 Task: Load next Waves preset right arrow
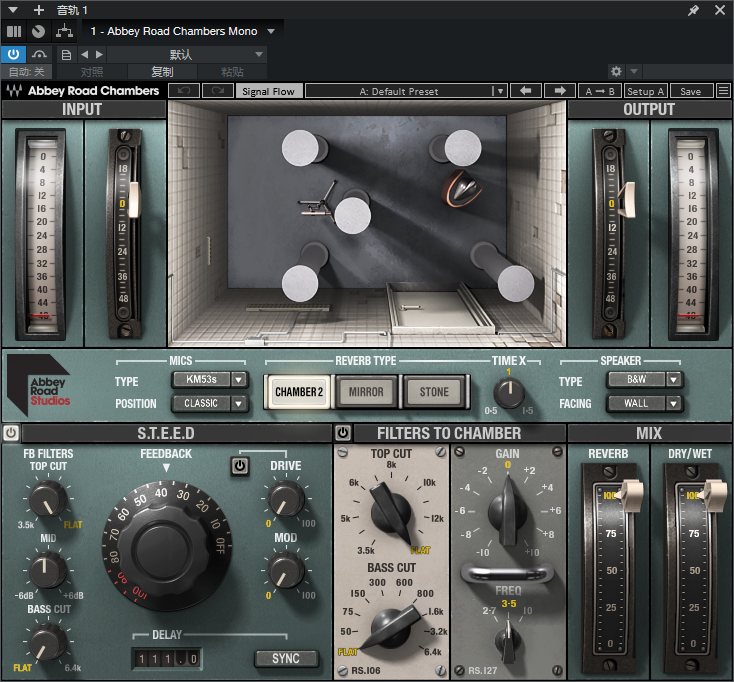point(560,91)
